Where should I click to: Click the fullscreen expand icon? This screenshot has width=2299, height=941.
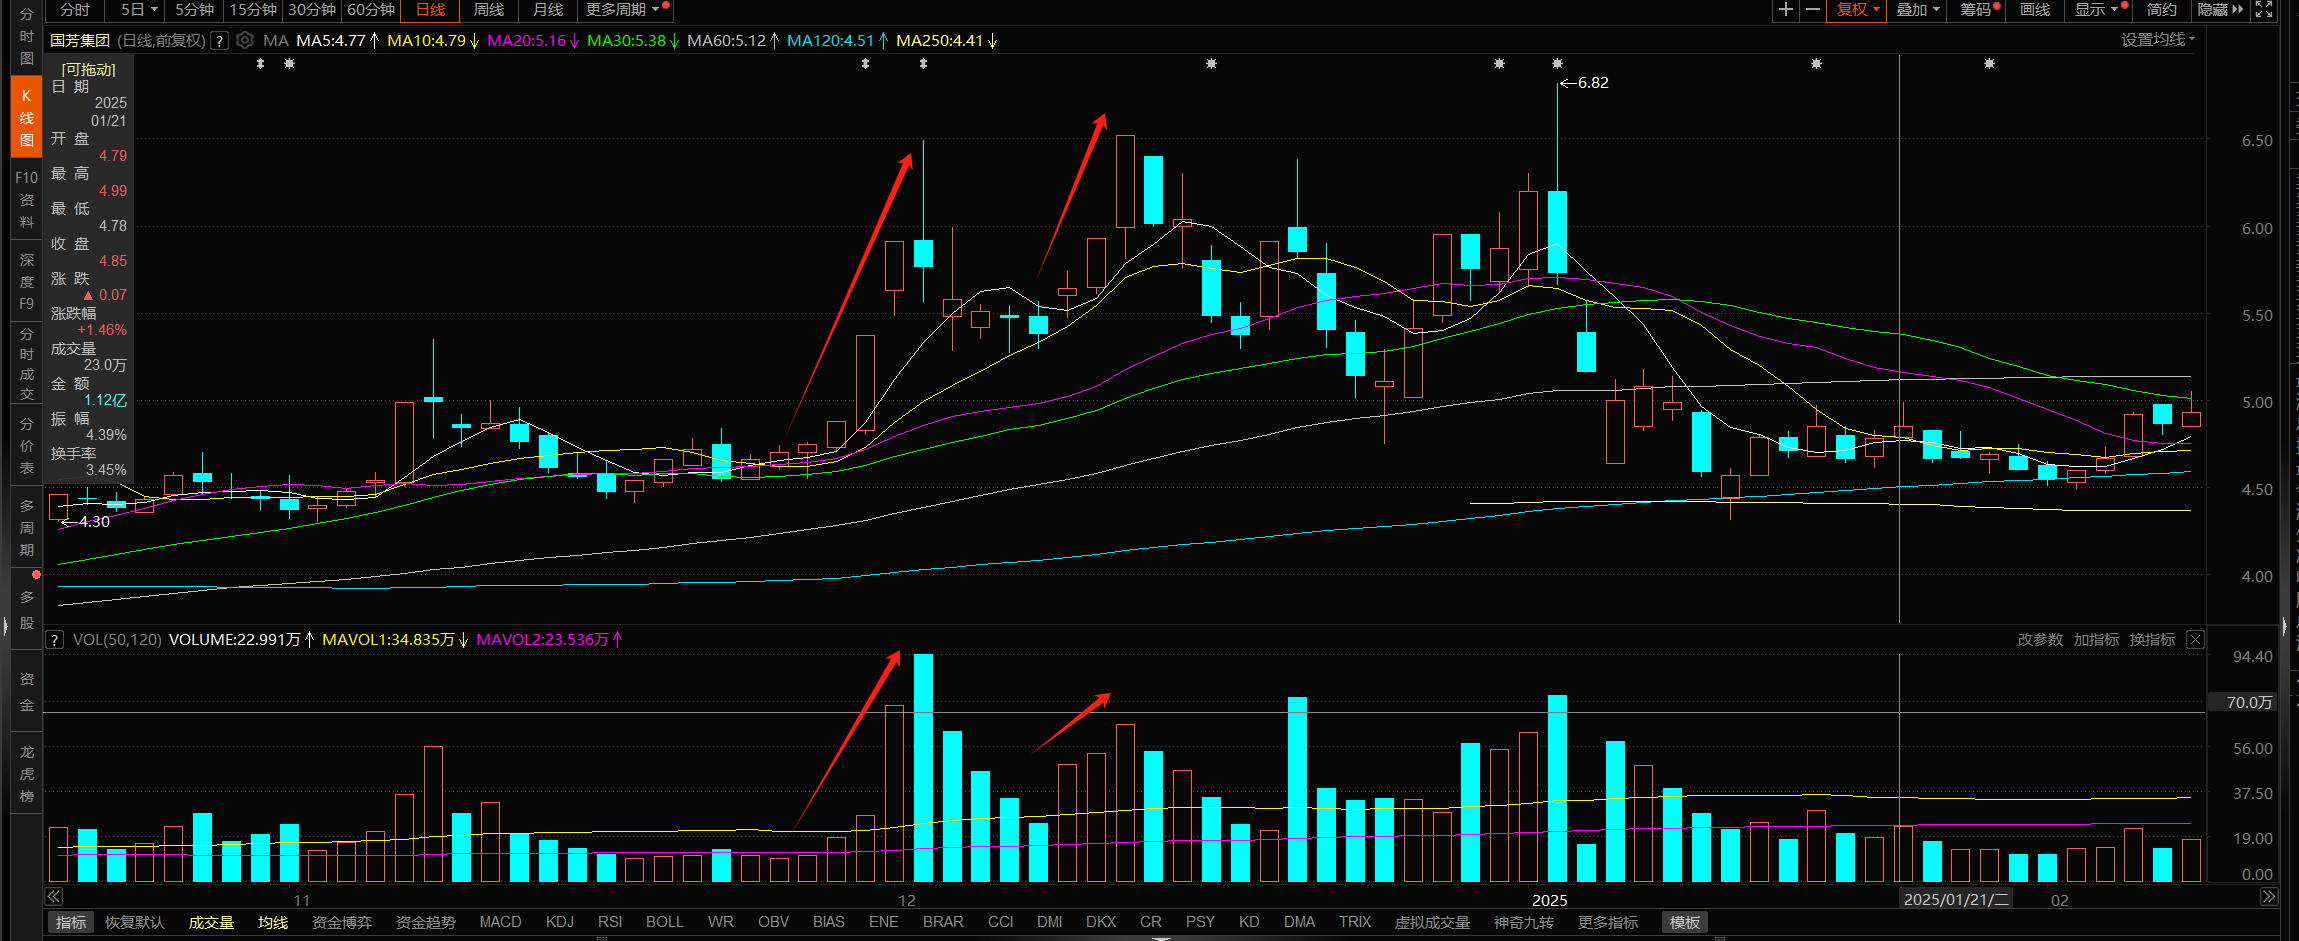pyautogui.click(x=2264, y=10)
